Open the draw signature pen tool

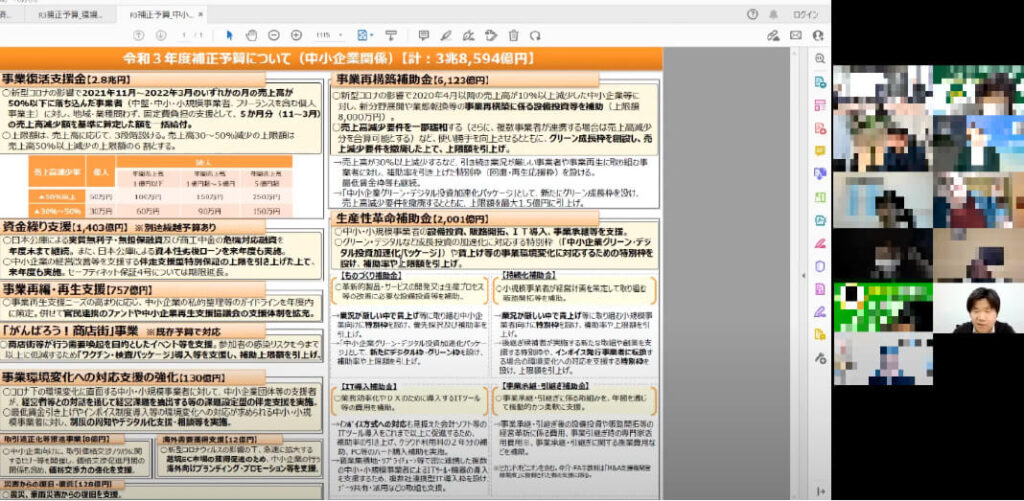click(468, 35)
